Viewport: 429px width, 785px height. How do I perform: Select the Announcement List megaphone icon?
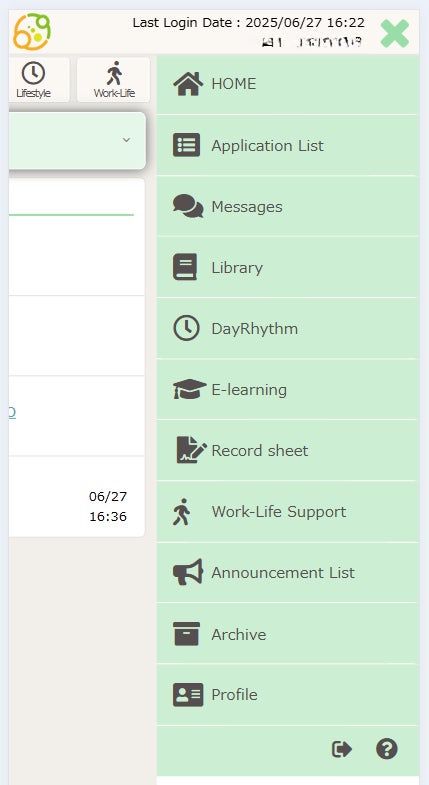(x=188, y=572)
